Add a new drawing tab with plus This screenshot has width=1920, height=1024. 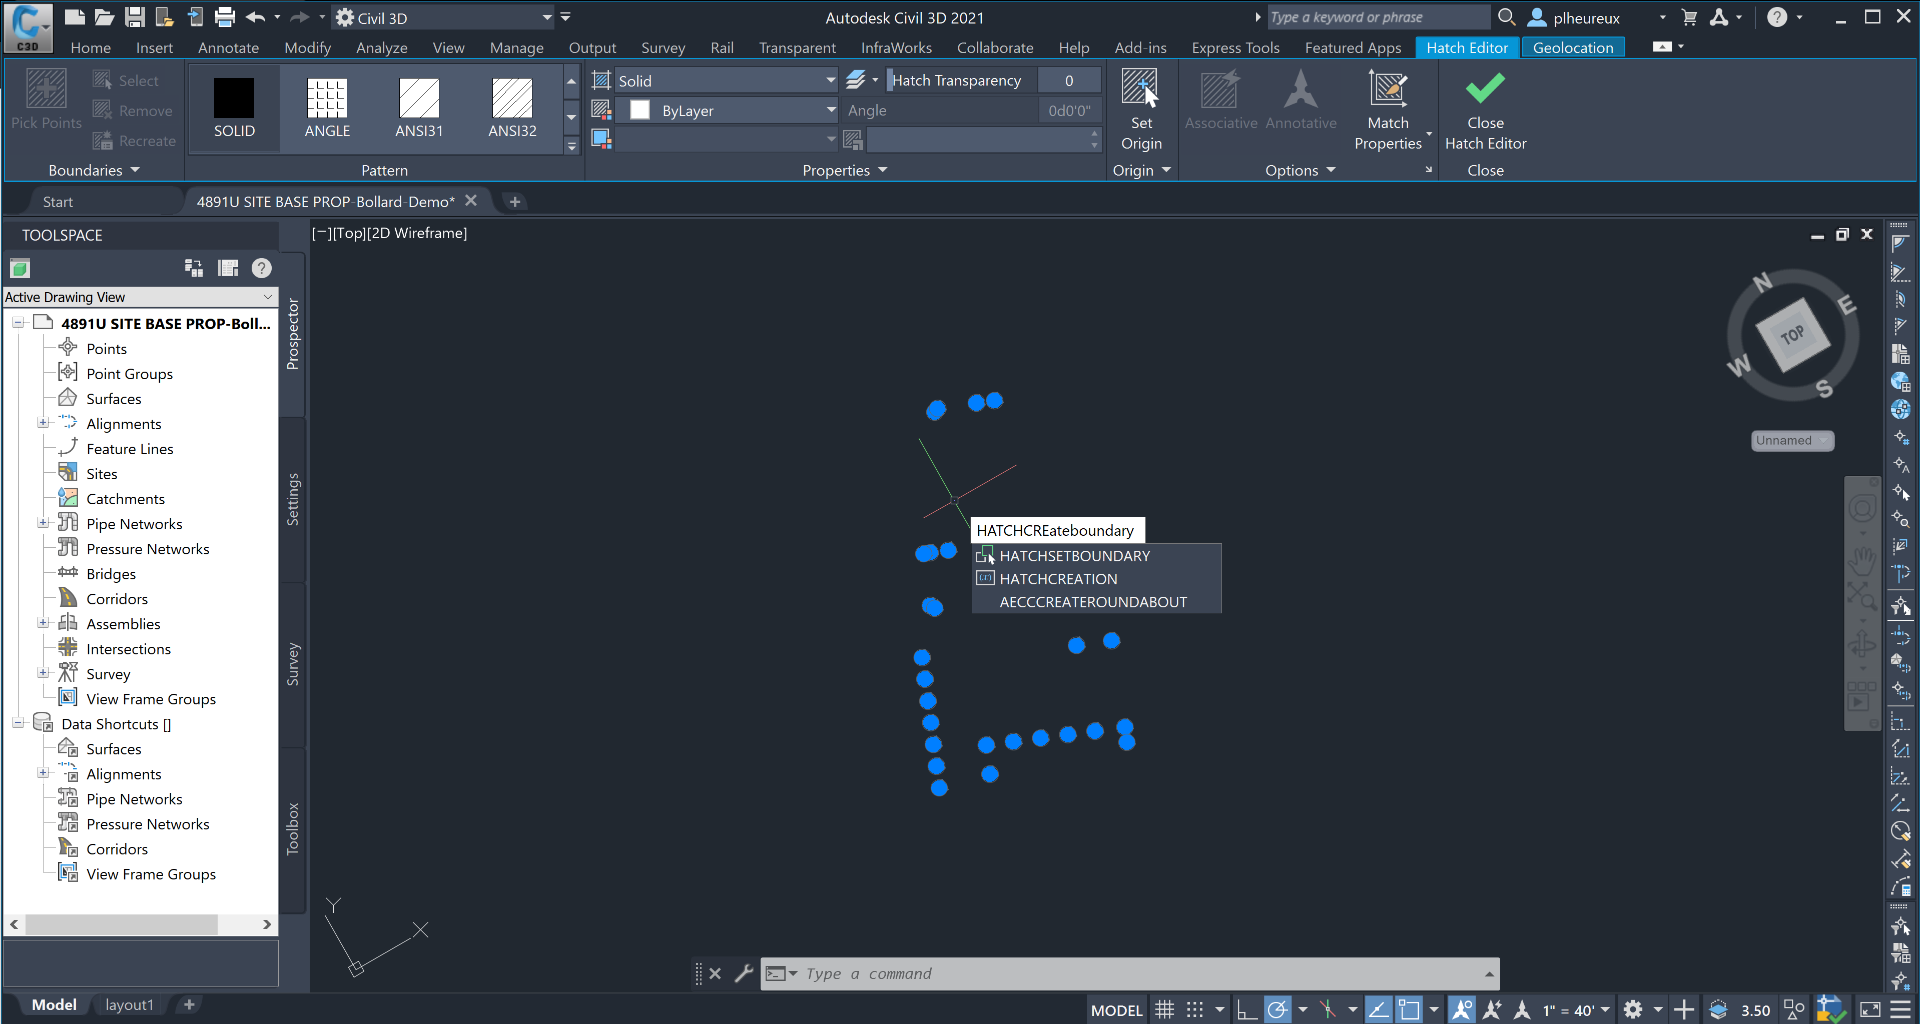coord(514,201)
